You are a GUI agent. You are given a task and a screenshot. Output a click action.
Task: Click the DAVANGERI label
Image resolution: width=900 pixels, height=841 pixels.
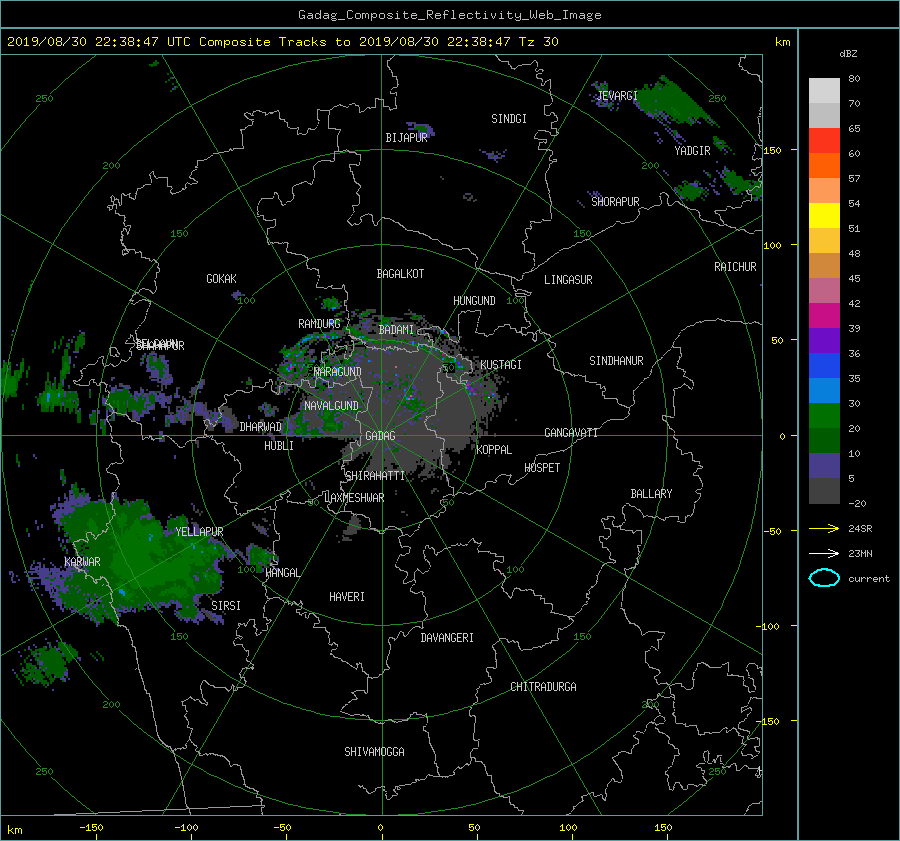click(x=447, y=638)
